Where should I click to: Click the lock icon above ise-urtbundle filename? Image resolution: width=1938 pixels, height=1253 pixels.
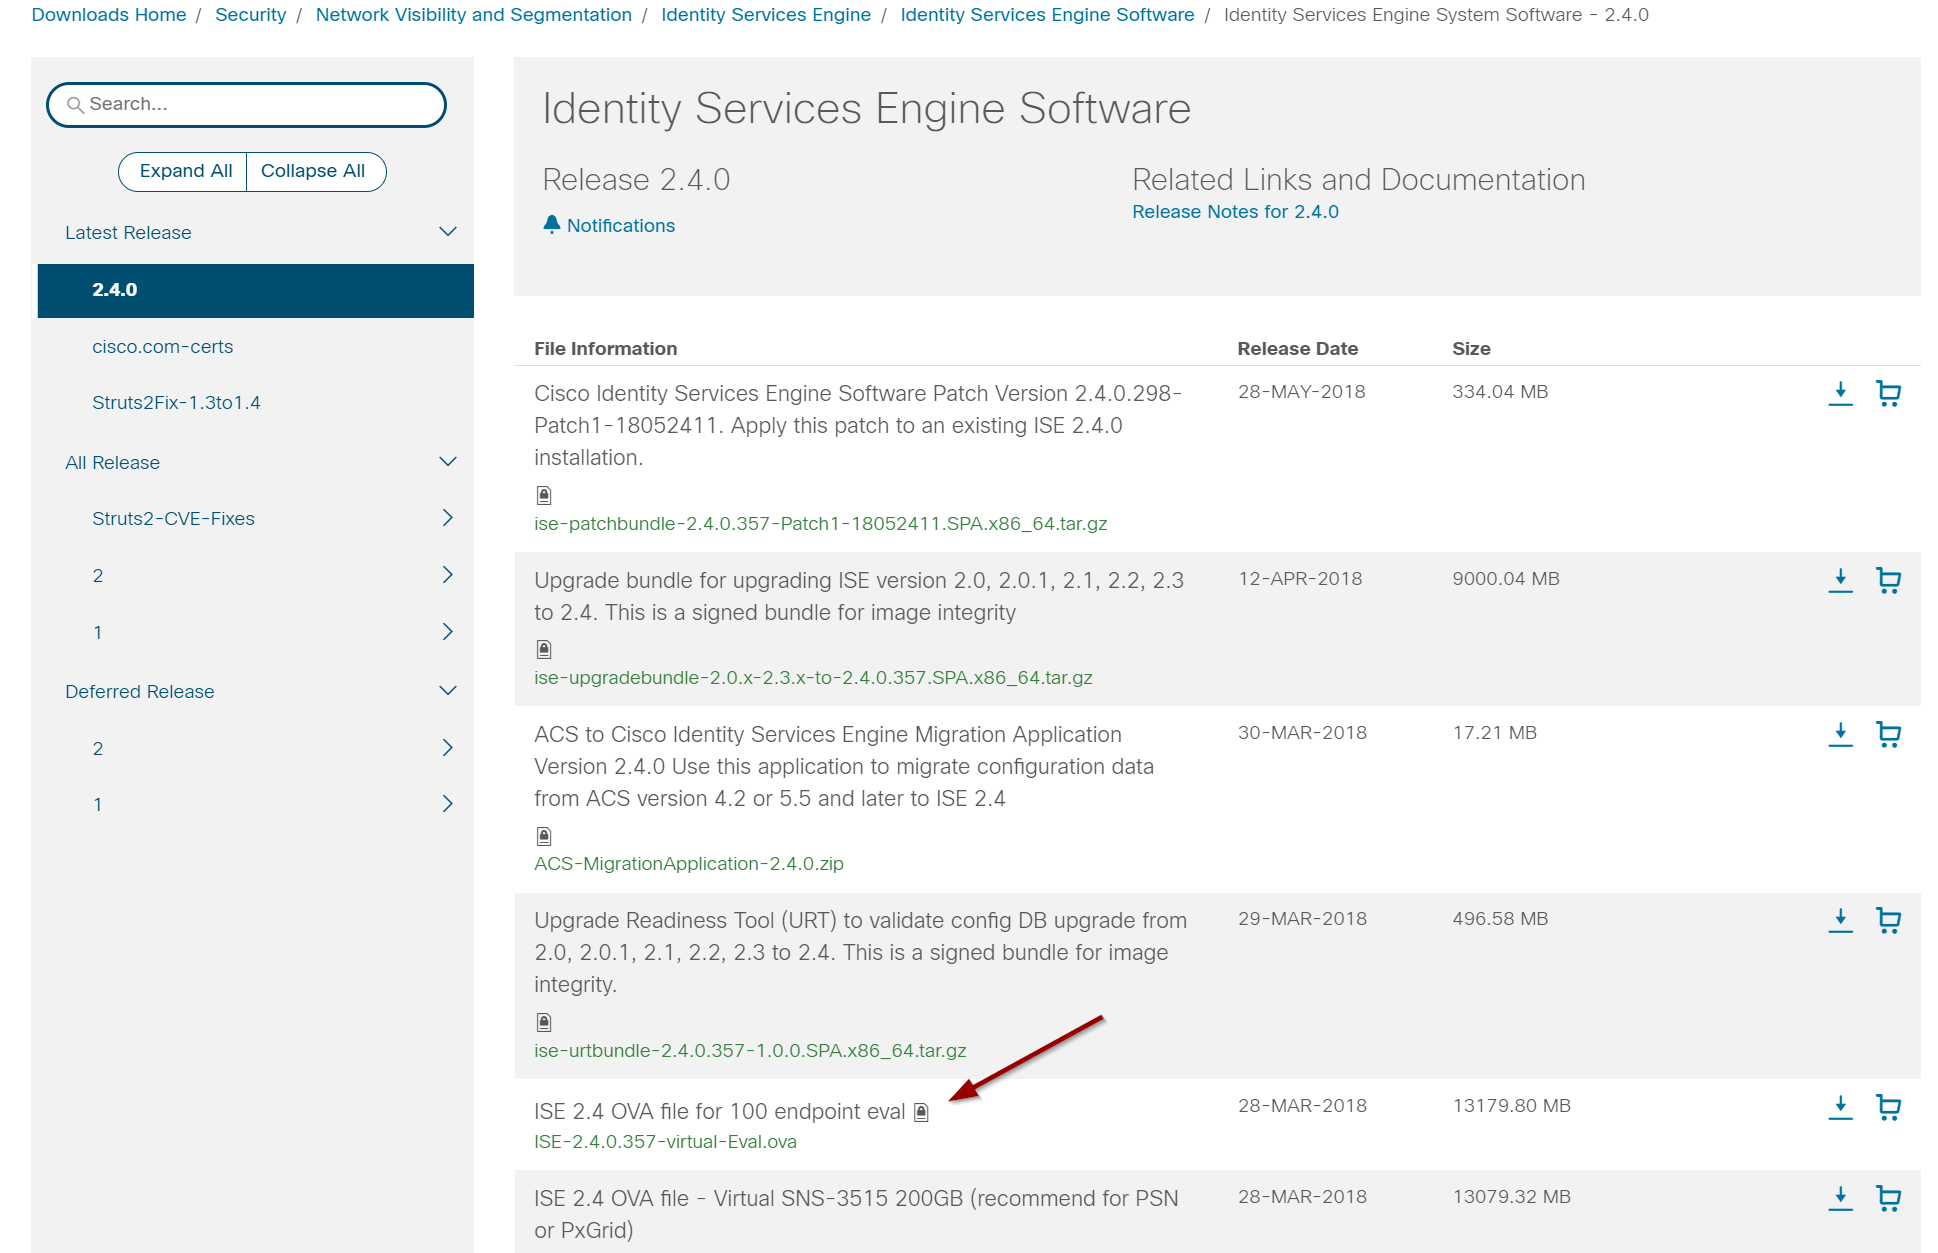pyautogui.click(x=544, y=1022)
